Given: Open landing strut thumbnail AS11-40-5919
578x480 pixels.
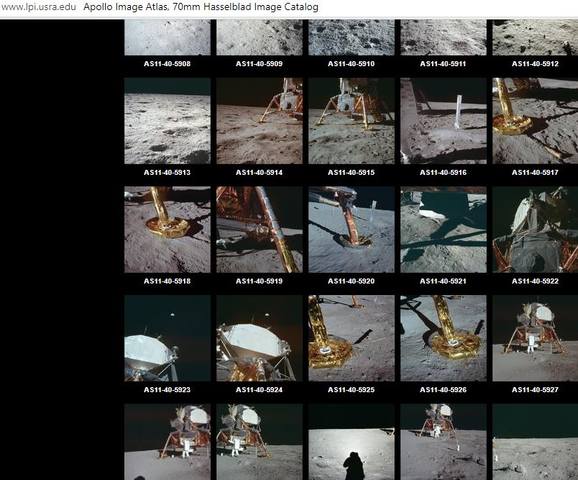Looking at the screenshot, I should [260, 229].
